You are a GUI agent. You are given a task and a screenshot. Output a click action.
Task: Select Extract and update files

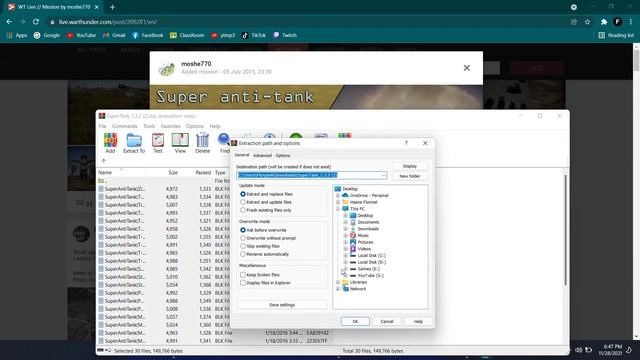266,202
